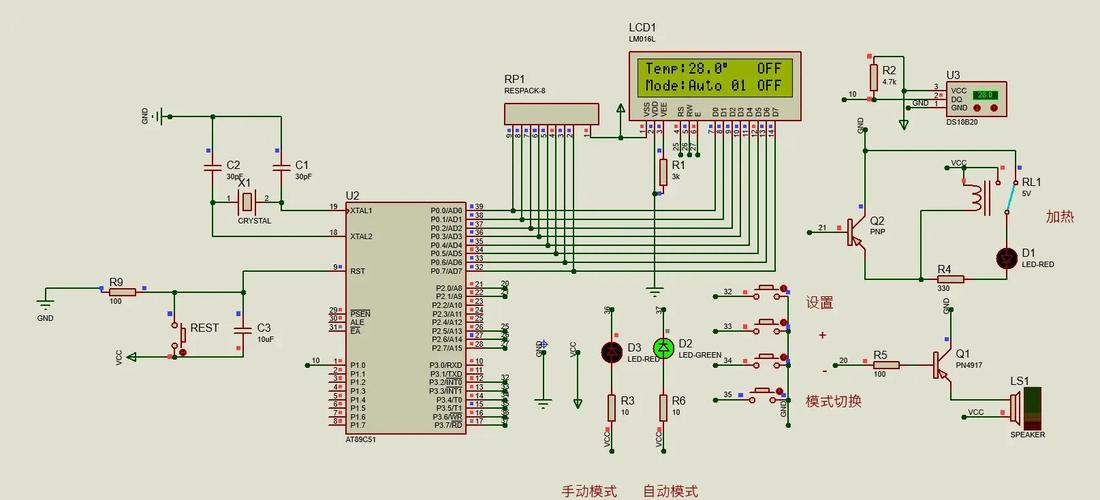Select transistor Q1 PN4917
The image size is (1100, 500).
tap(941, 365)
